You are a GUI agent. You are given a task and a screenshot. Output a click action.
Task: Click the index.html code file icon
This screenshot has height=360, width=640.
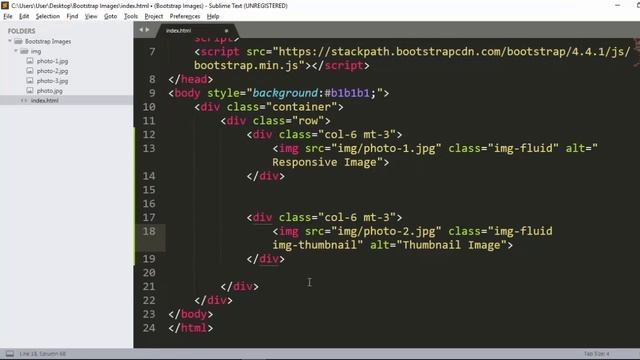pos(24,100)
